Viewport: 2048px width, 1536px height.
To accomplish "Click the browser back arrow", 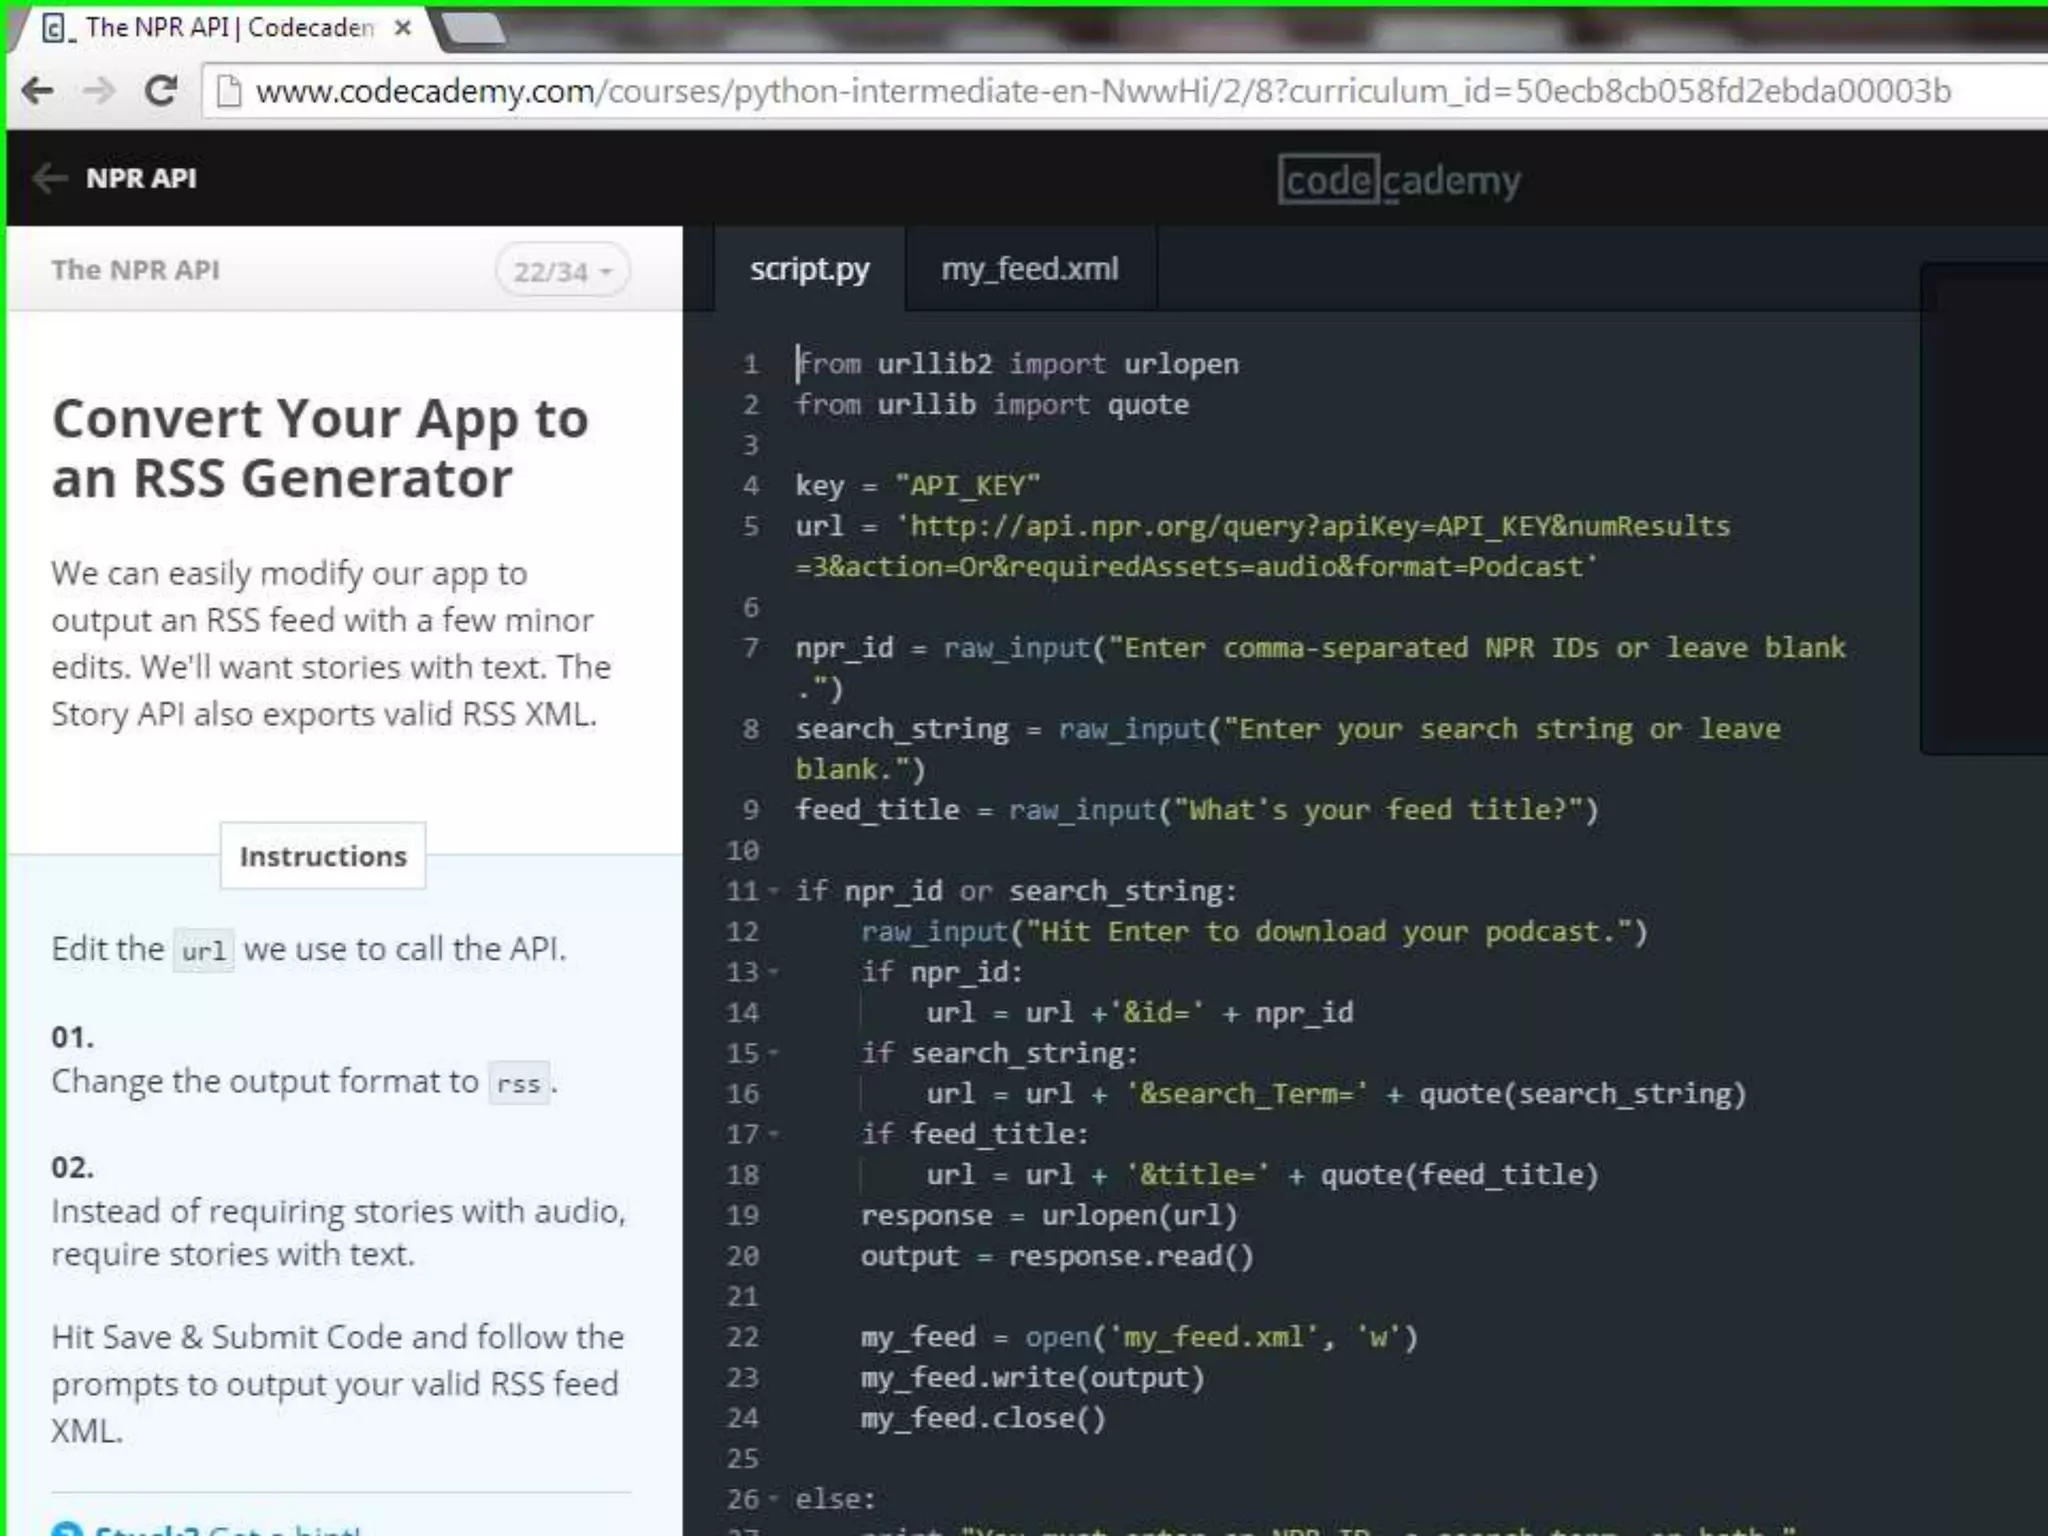I will click(x=38, y=91).
